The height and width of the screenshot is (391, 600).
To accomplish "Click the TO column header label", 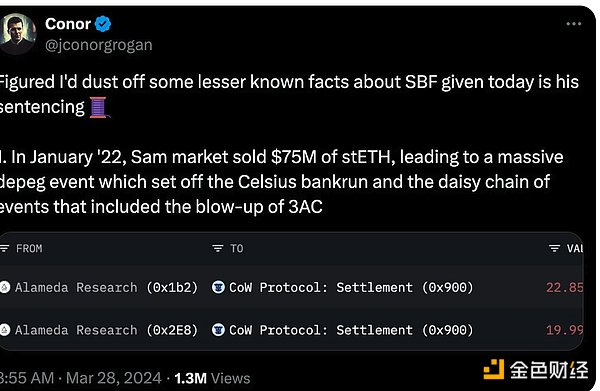I will [x=236, y=249].
